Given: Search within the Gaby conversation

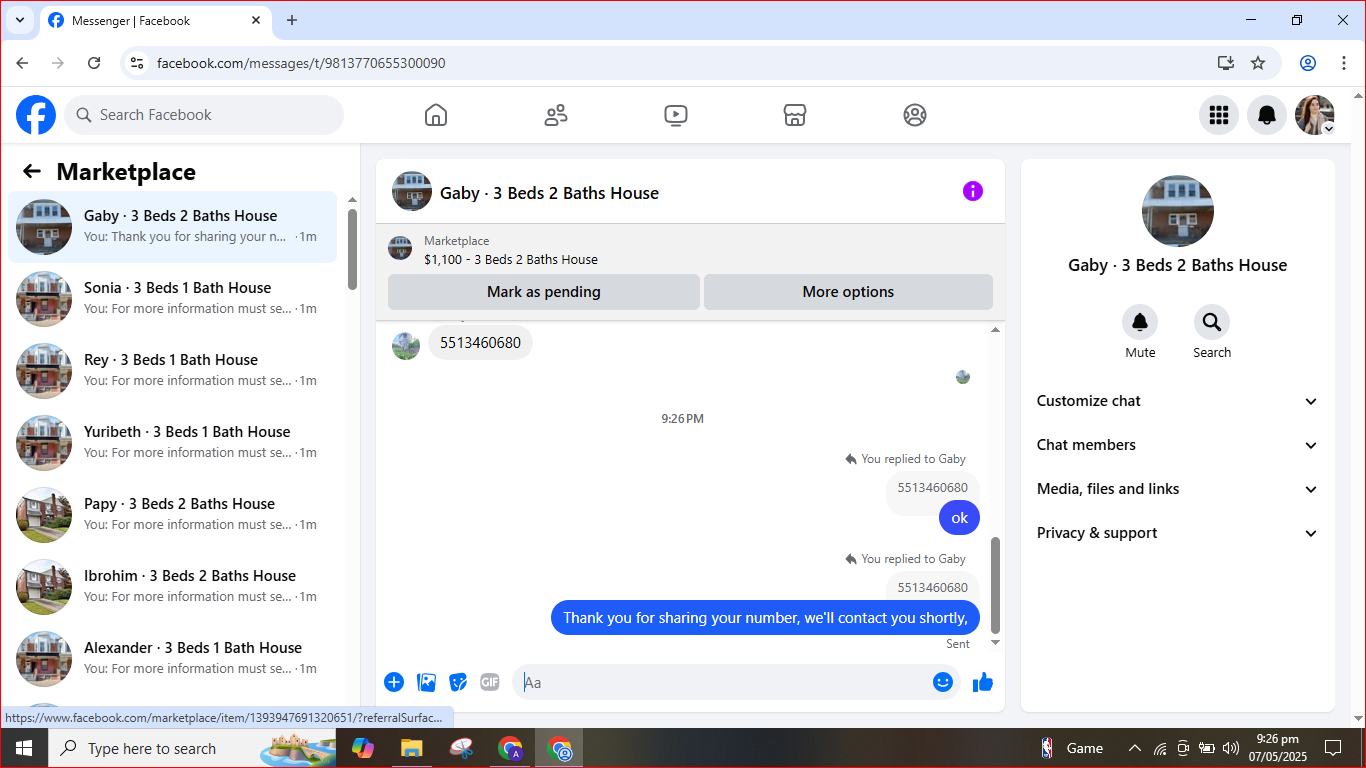Looking at the screenshot, I should coord(1212,322).
